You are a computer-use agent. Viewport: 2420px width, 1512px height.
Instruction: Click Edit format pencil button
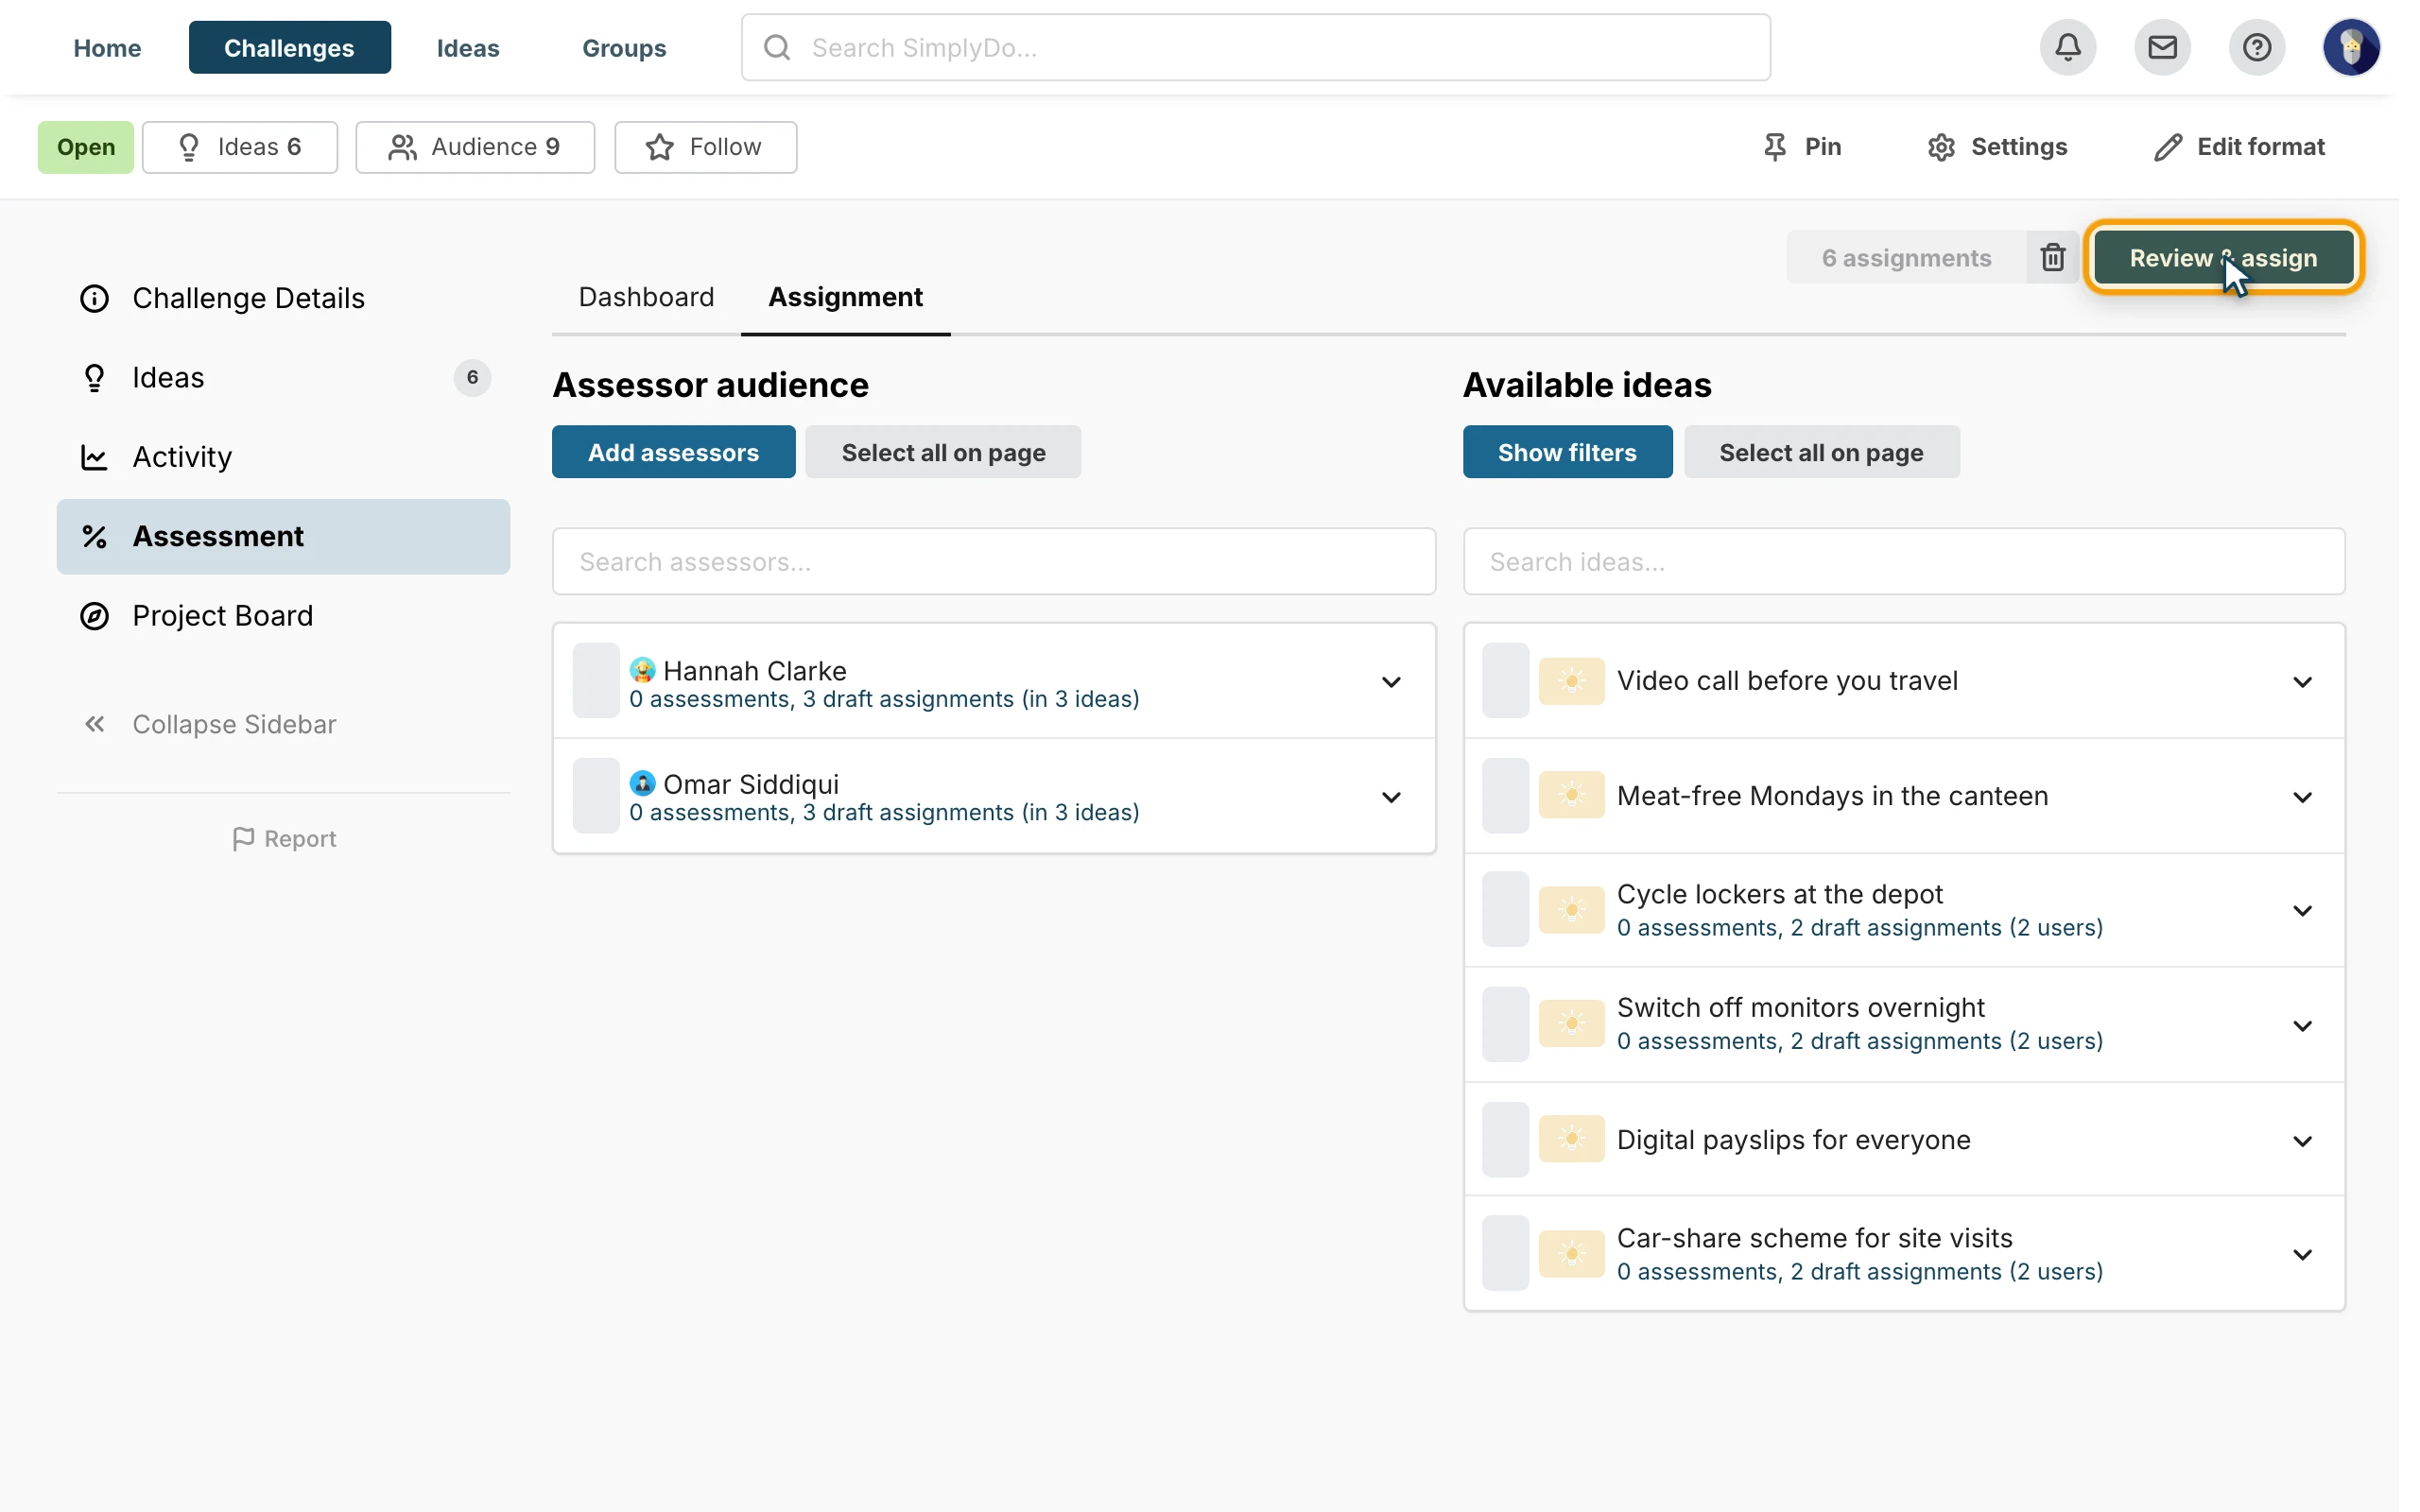[2238, 147]
